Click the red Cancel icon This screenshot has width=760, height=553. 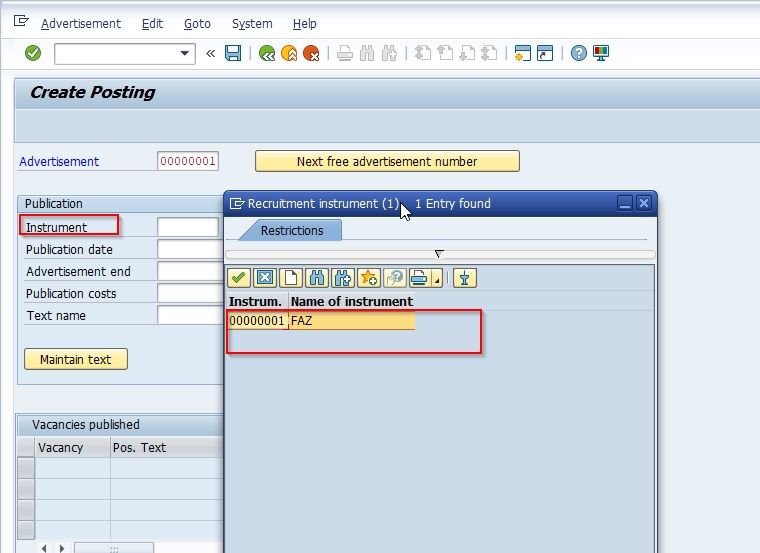(x=311, y=53)
